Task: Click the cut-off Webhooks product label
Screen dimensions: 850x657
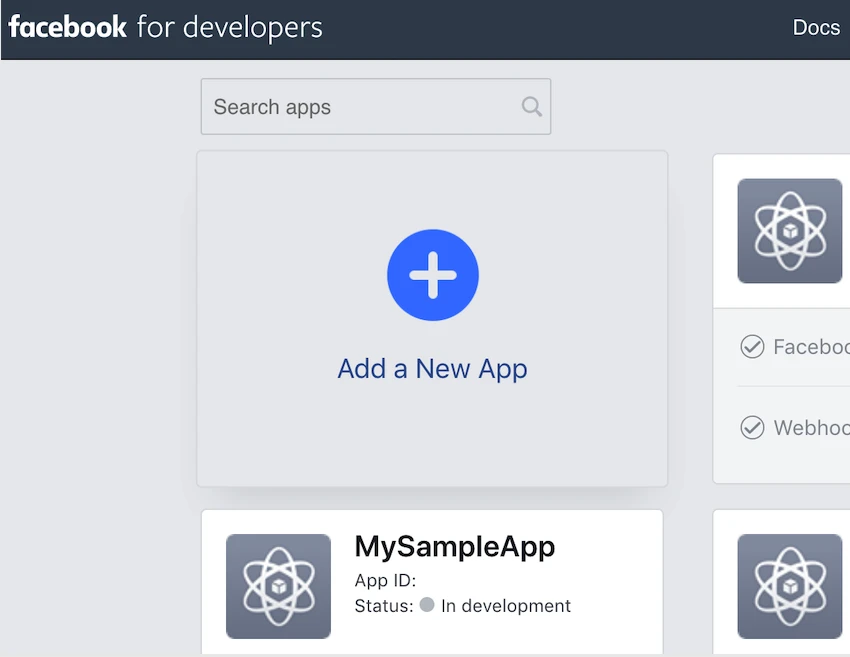Action: [x=812, y=428]
